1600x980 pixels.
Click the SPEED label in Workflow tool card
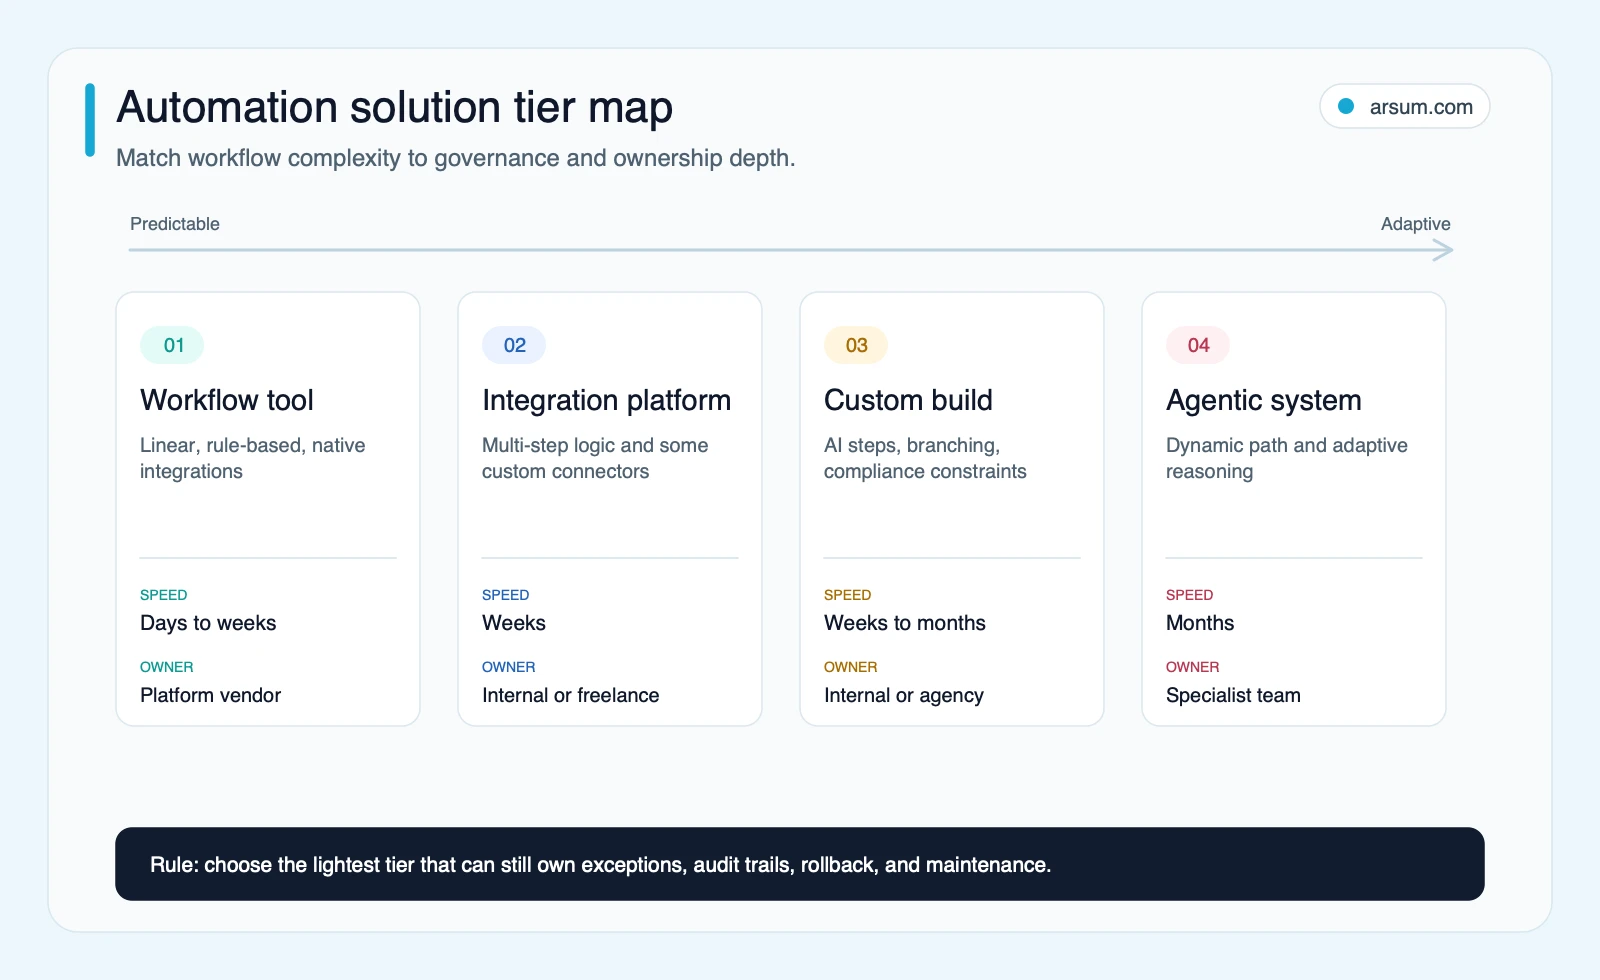[x=164, y=595]
